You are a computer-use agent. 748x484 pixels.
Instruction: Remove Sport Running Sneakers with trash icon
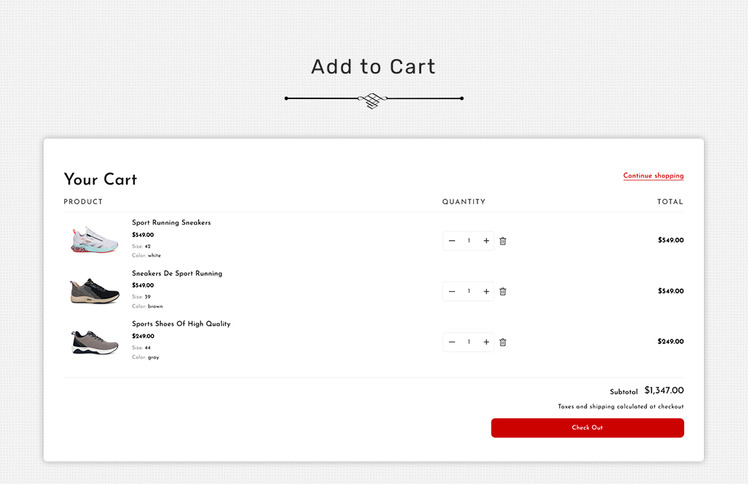point(503,241)
